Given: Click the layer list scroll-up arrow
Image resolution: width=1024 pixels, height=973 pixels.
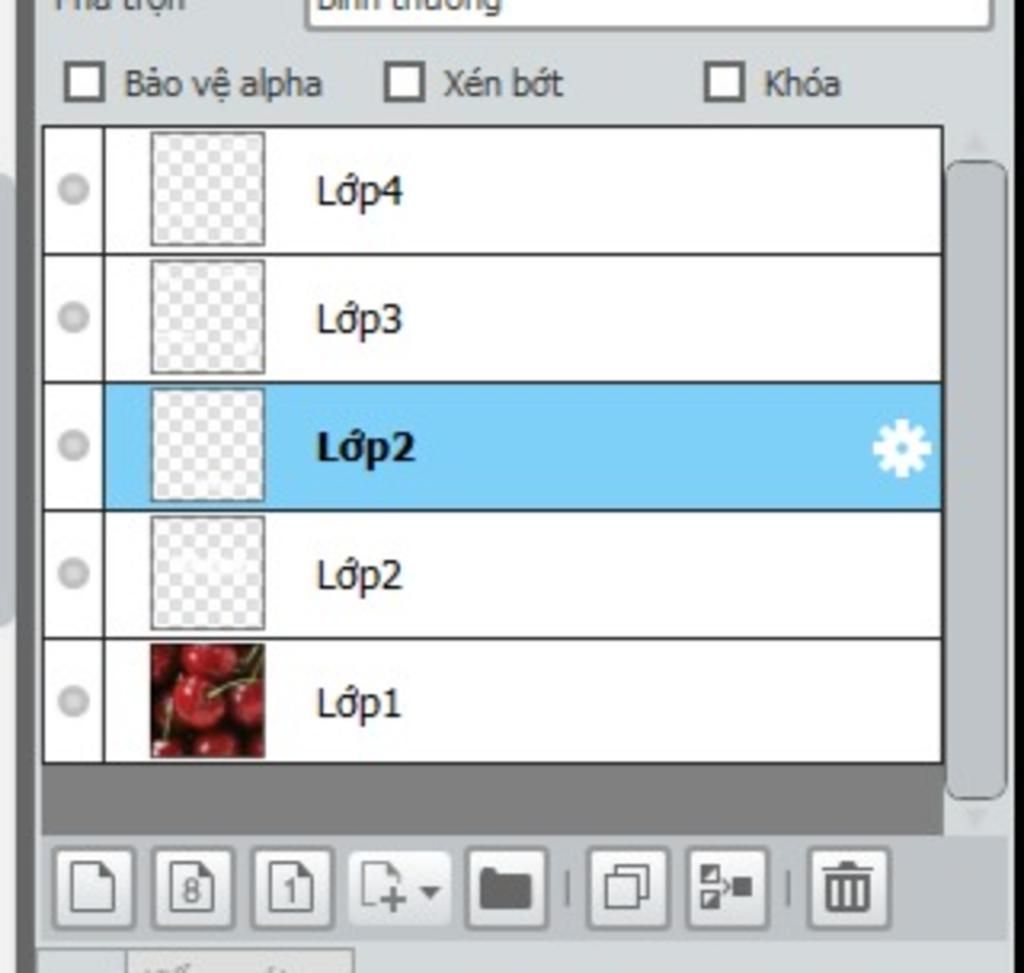Looking at the screenshot, I should point(976,143).
